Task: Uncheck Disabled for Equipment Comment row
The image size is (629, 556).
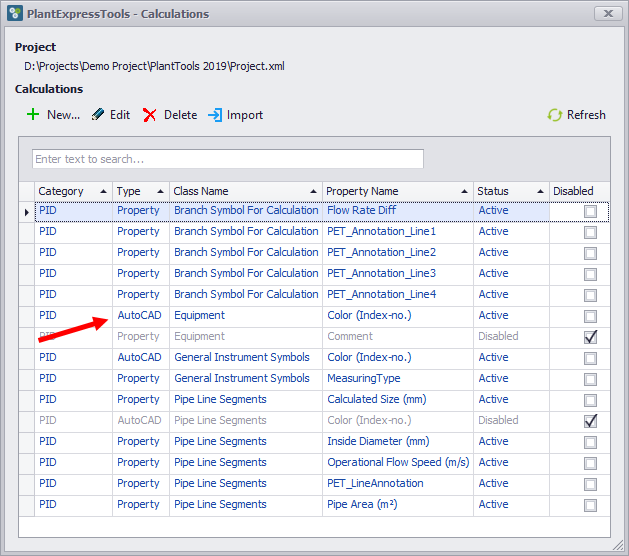Action: (x=590, y=337)
